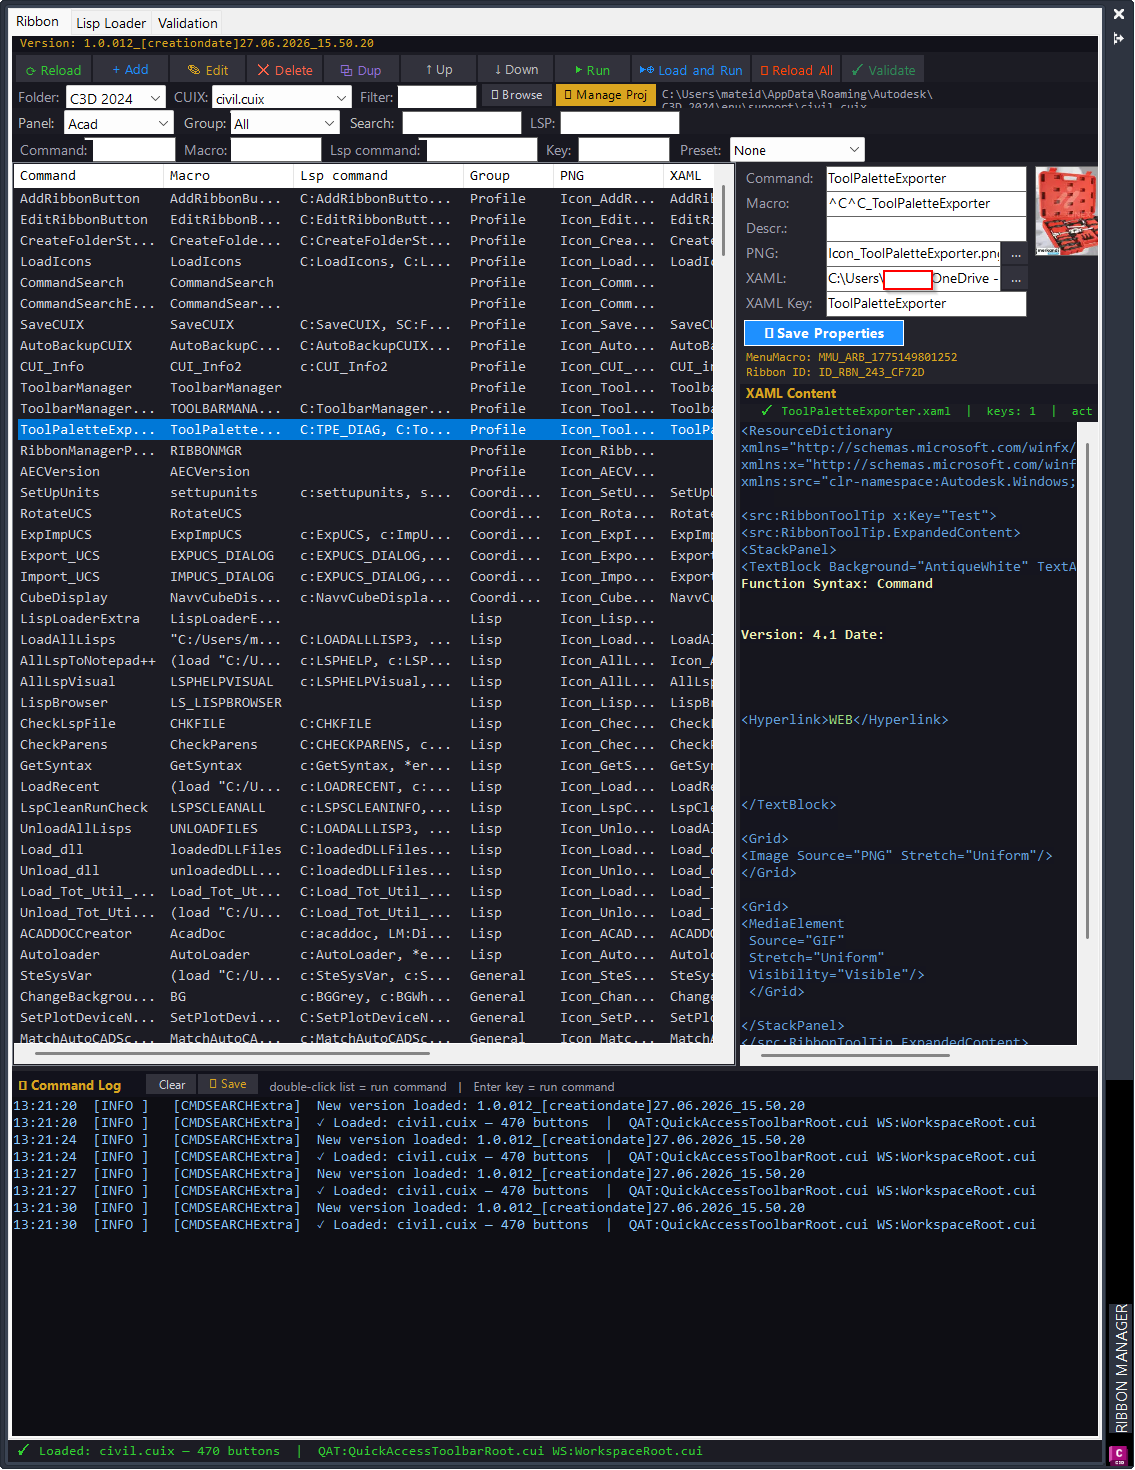The width and height of the screenshot is (1135, 1470).
Task: Add a new ribbon button
Action: coord(130,70)
